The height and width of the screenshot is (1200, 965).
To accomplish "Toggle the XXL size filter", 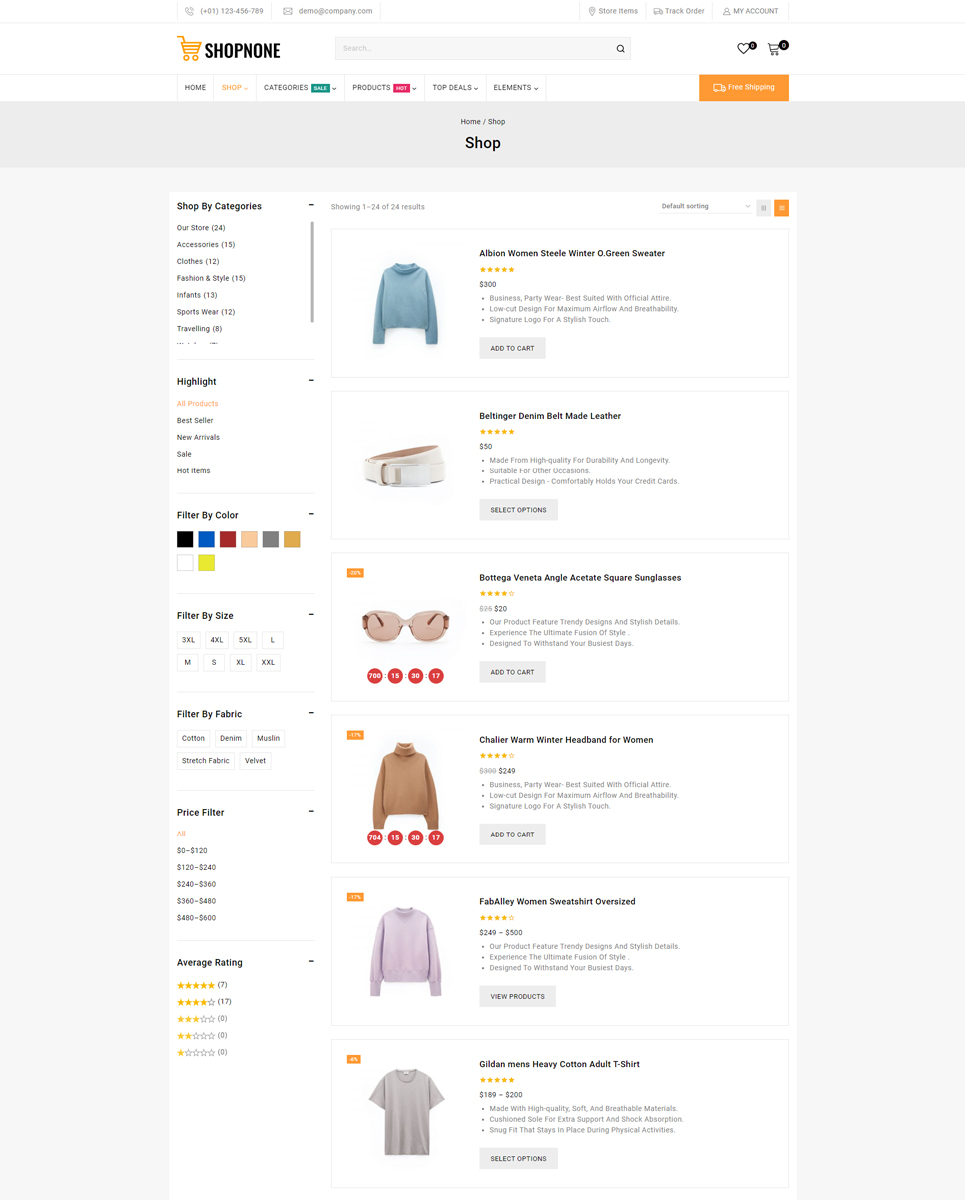I will click(x=268, y=663).
